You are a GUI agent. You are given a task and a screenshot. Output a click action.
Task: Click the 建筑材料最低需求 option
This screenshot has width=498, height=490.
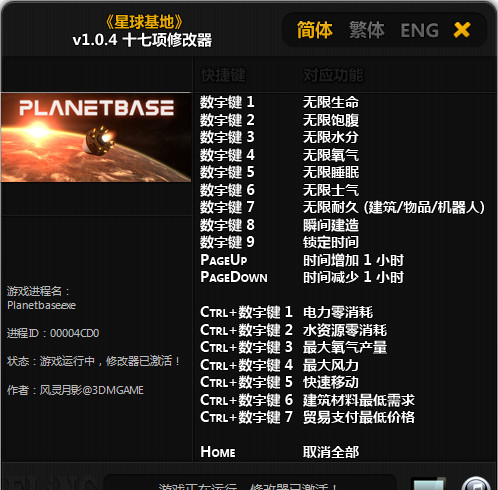tap(359, 400)
